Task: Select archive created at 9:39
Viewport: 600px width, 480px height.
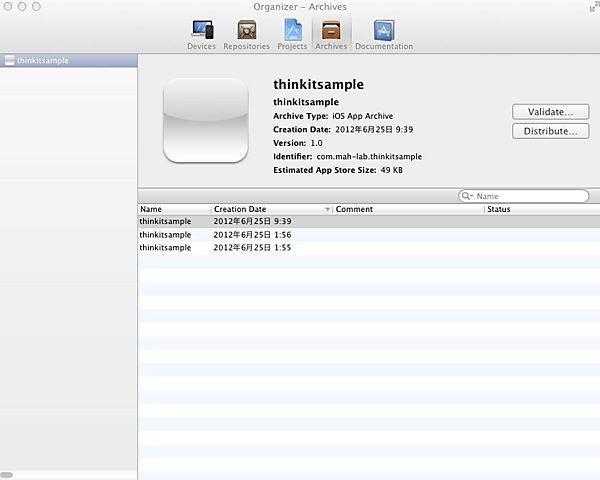Action: pos(252,221)
